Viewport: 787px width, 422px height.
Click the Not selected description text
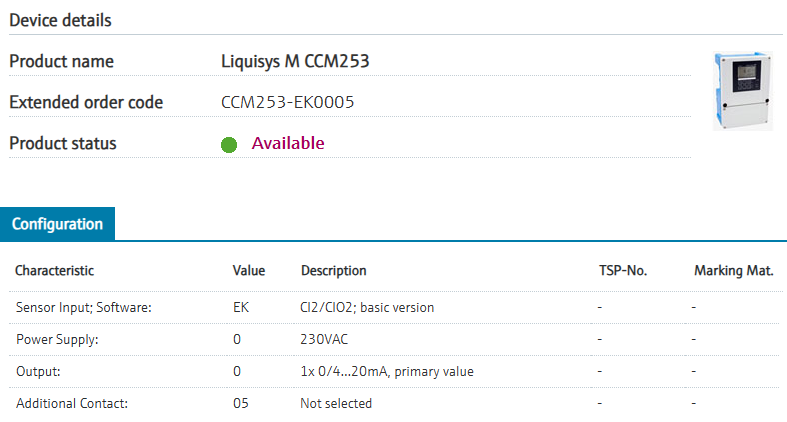336,403
